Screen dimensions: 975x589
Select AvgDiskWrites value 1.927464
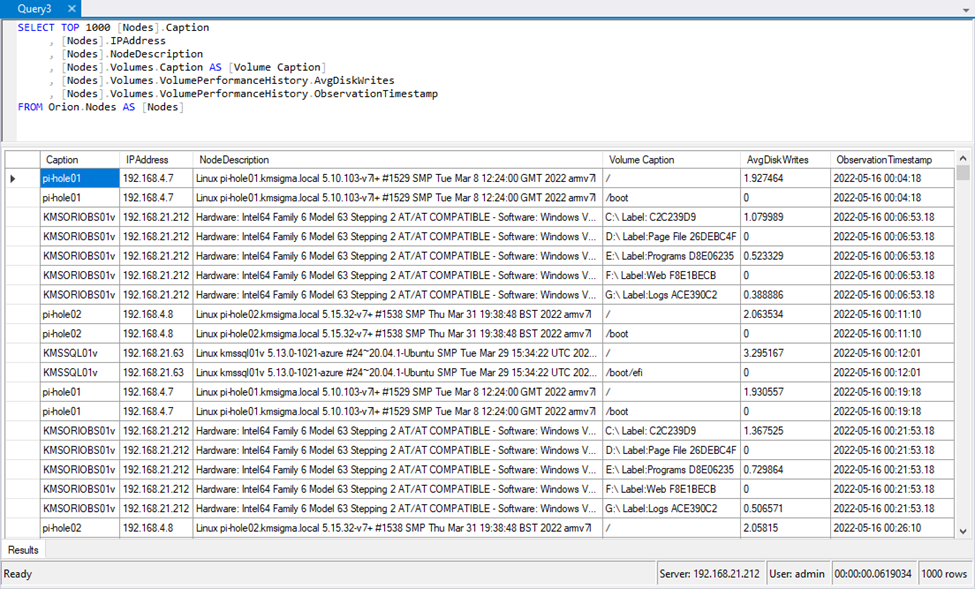785,179
